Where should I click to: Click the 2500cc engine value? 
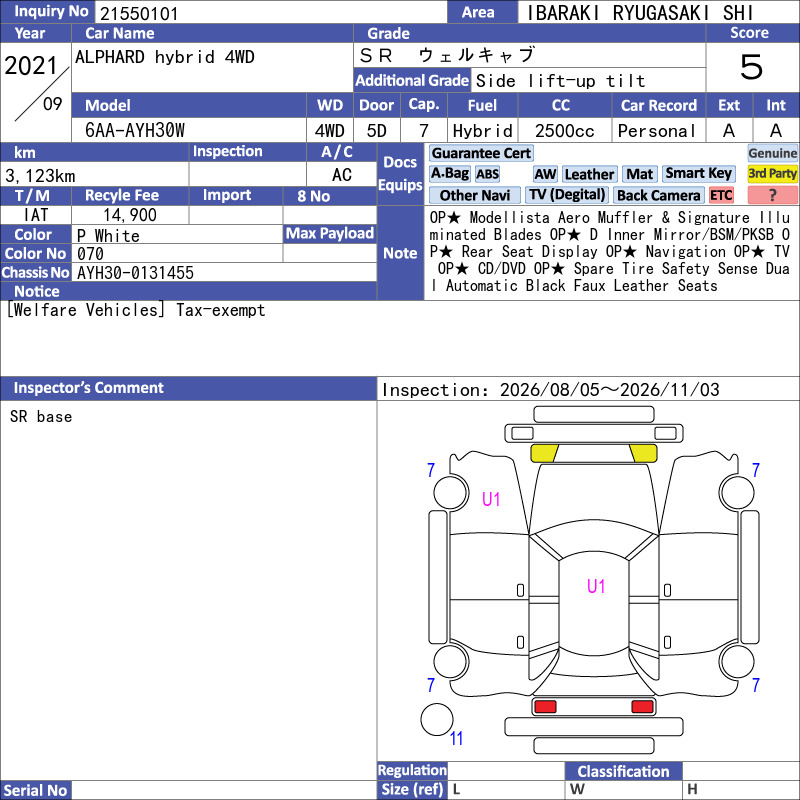[564, 131]
